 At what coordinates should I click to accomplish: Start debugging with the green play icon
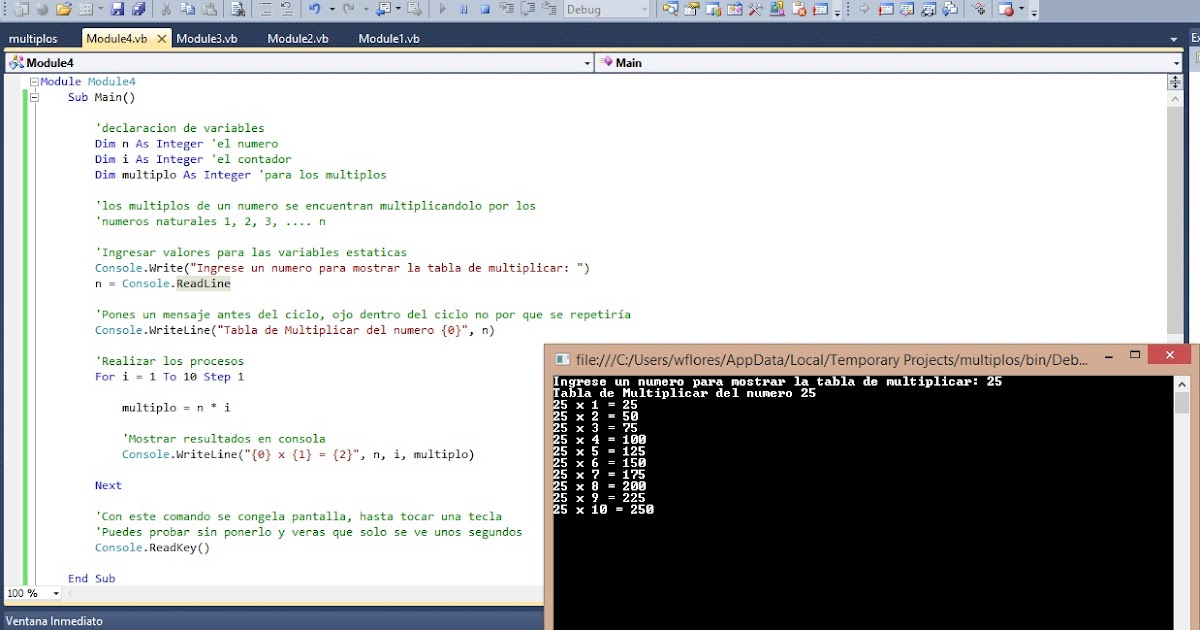(x=443, y=9)
